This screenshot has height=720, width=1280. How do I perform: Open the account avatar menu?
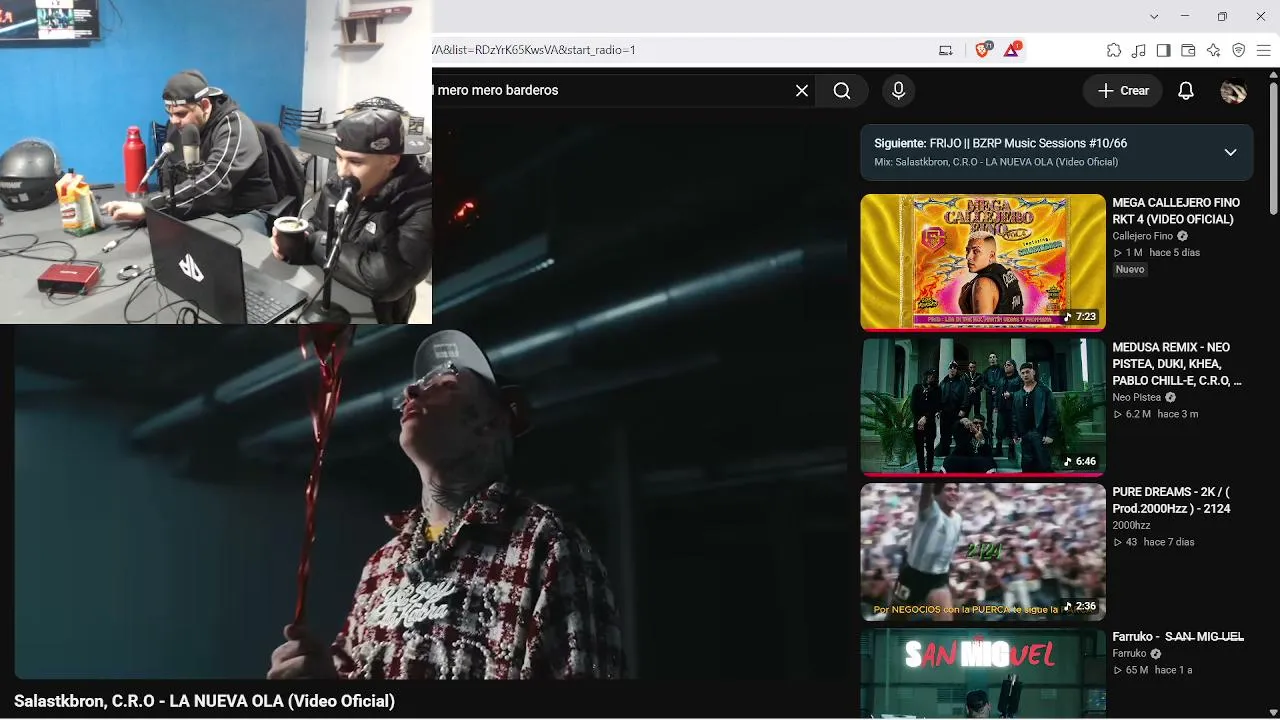[1234, 91]
